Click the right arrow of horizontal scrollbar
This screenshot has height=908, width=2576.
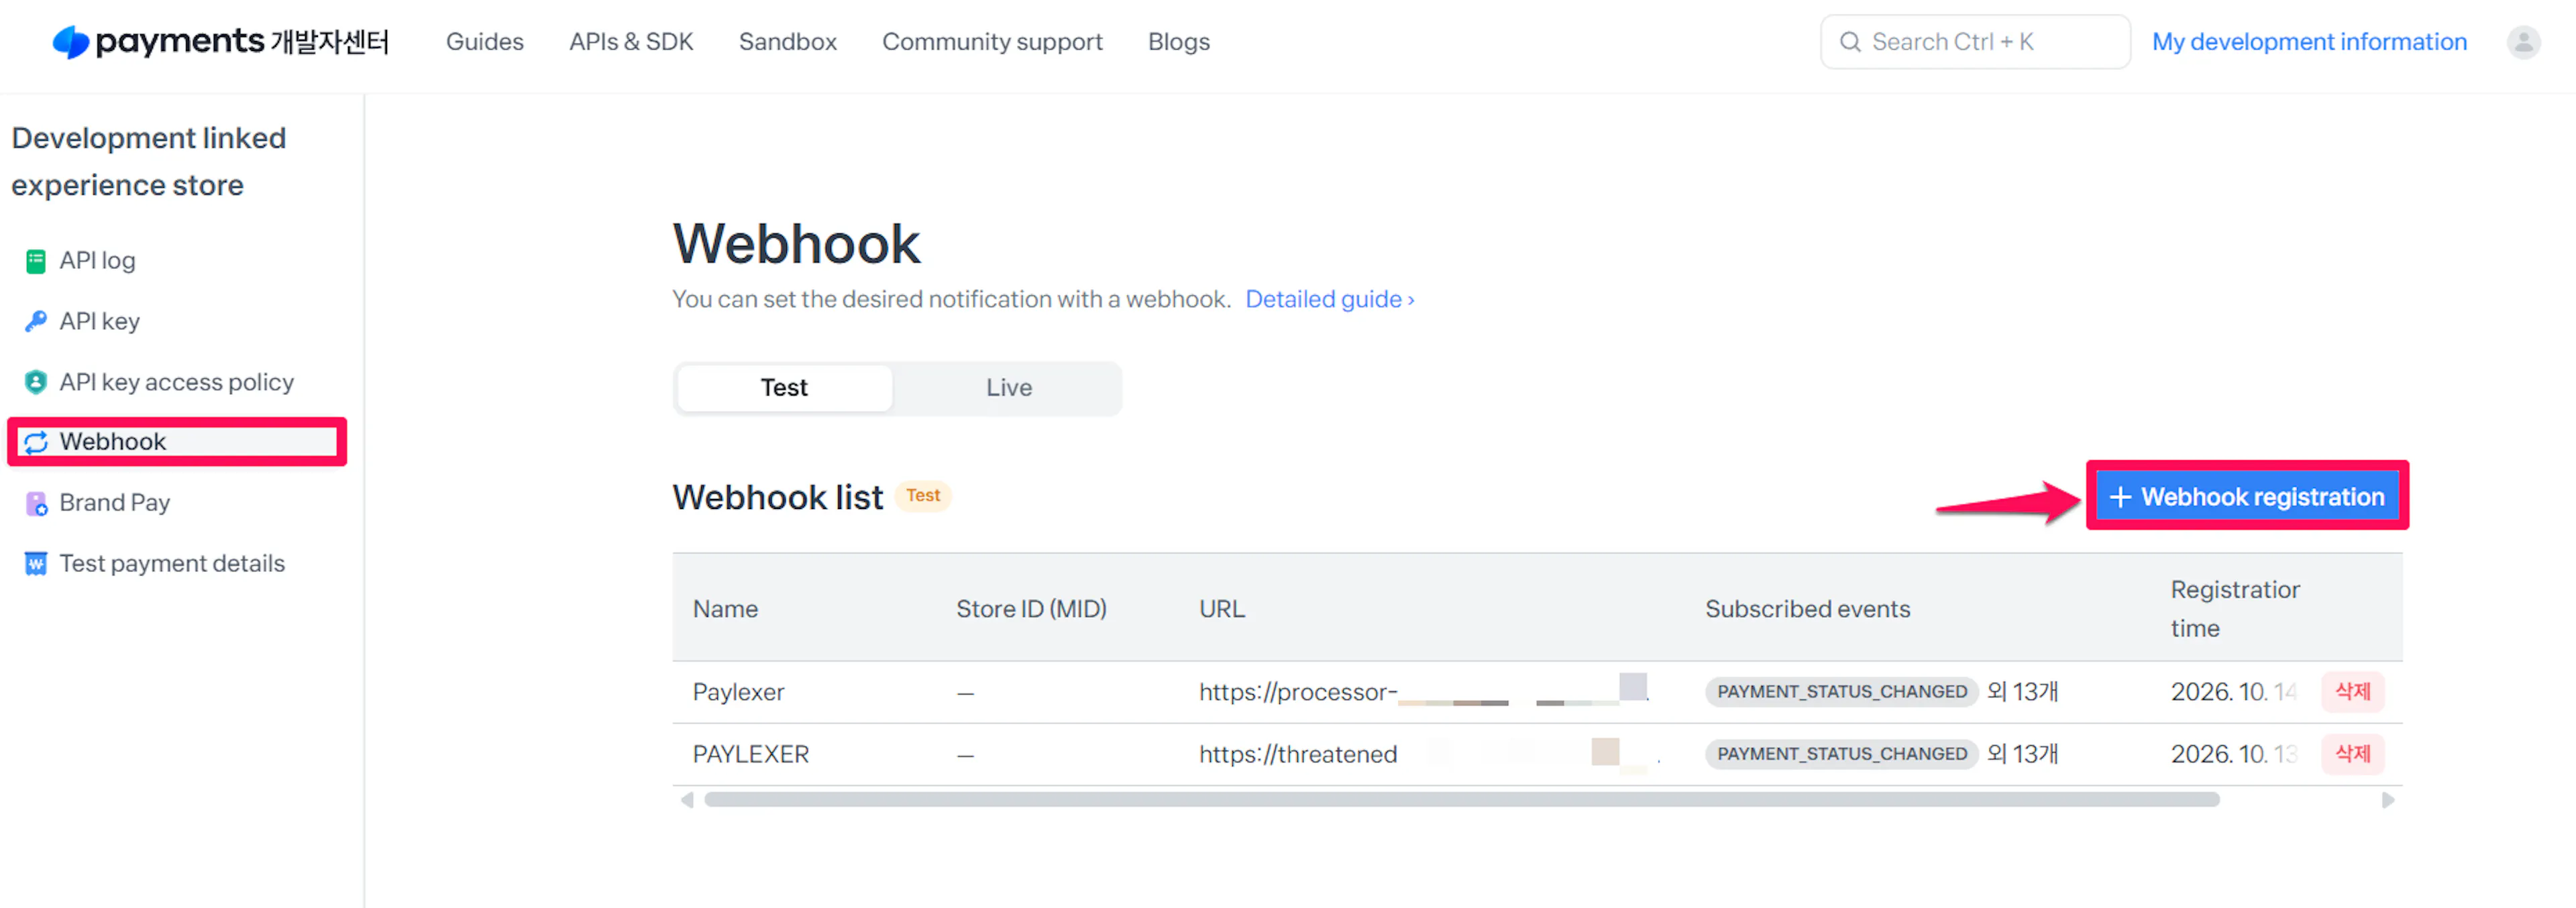[x=2388, y=800]
